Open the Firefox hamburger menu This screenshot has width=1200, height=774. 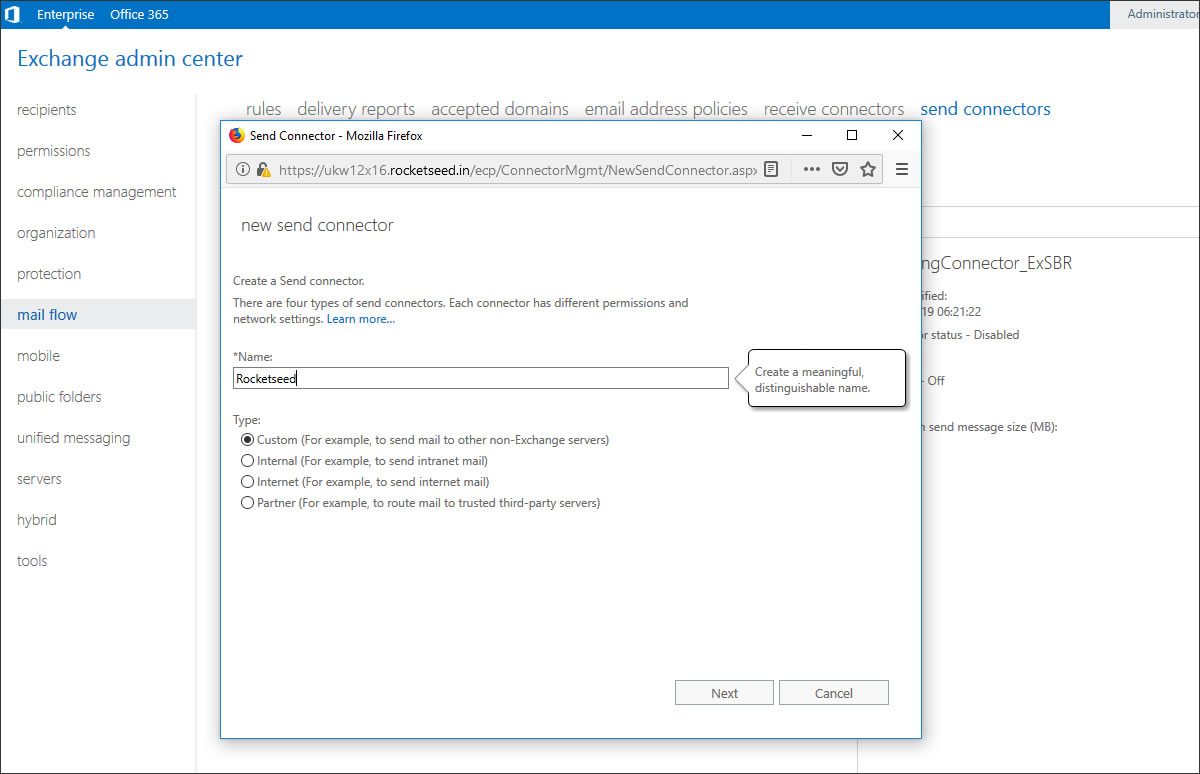[x=902, y=170]
